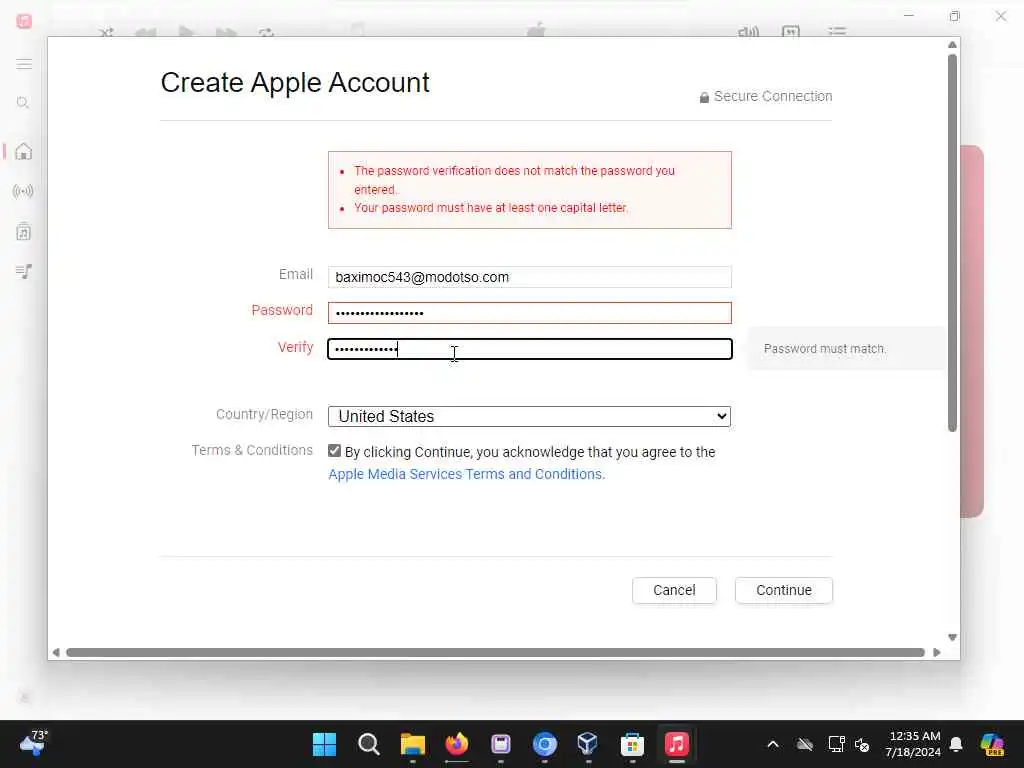Click the OneDrive tray icon
The width and height of the screenshot is (1024, 768).
tap(805, 744)
